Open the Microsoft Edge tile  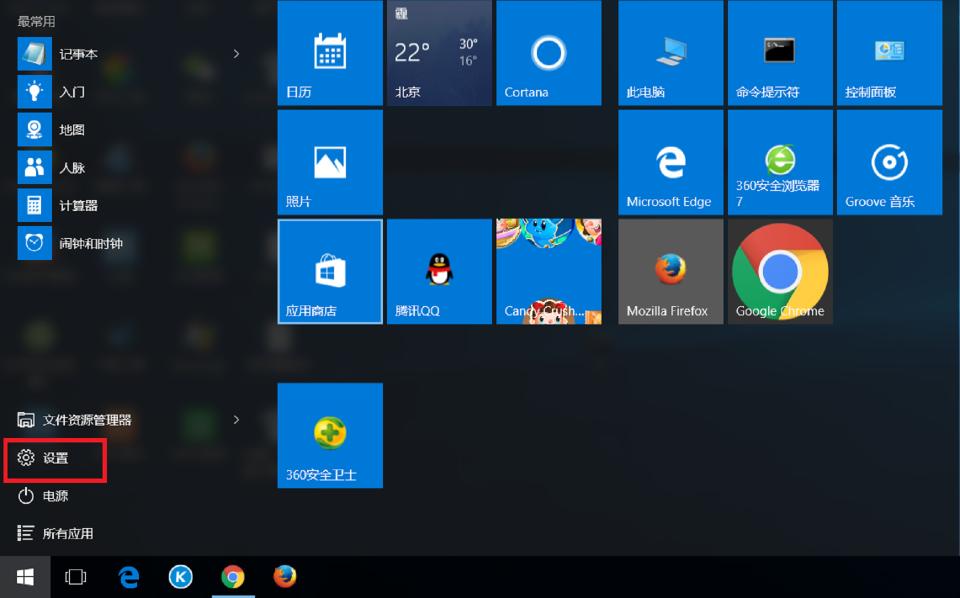(670, 162)
